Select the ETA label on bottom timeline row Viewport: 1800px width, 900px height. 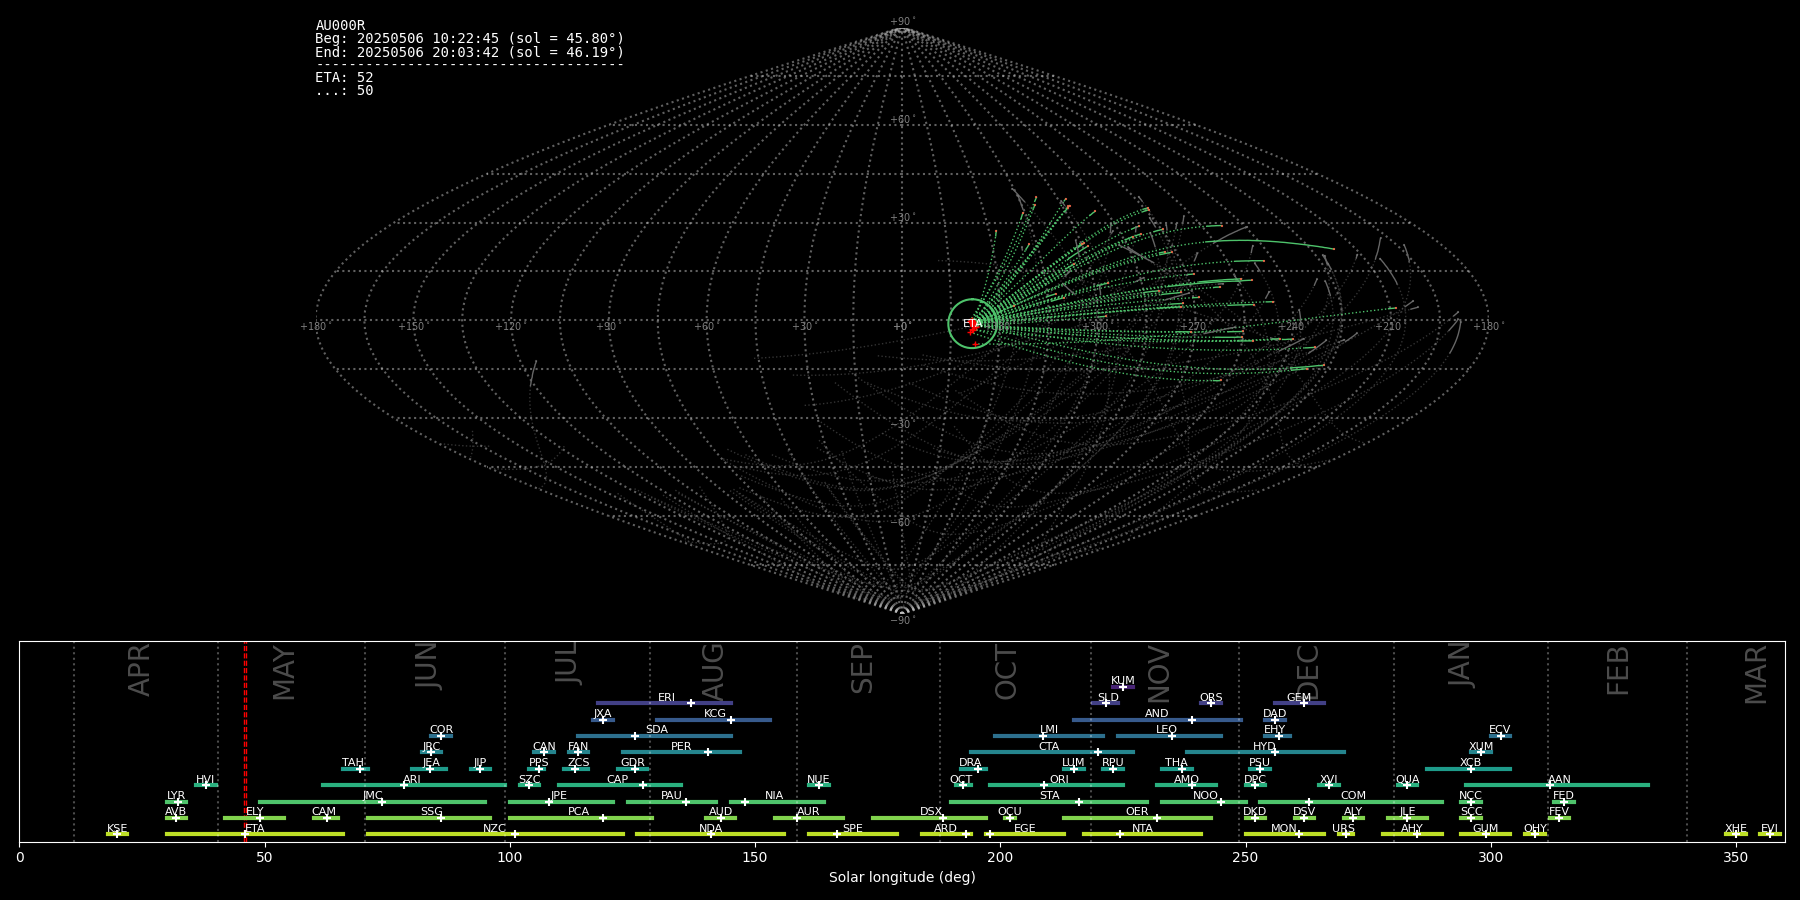pos(255,829)
